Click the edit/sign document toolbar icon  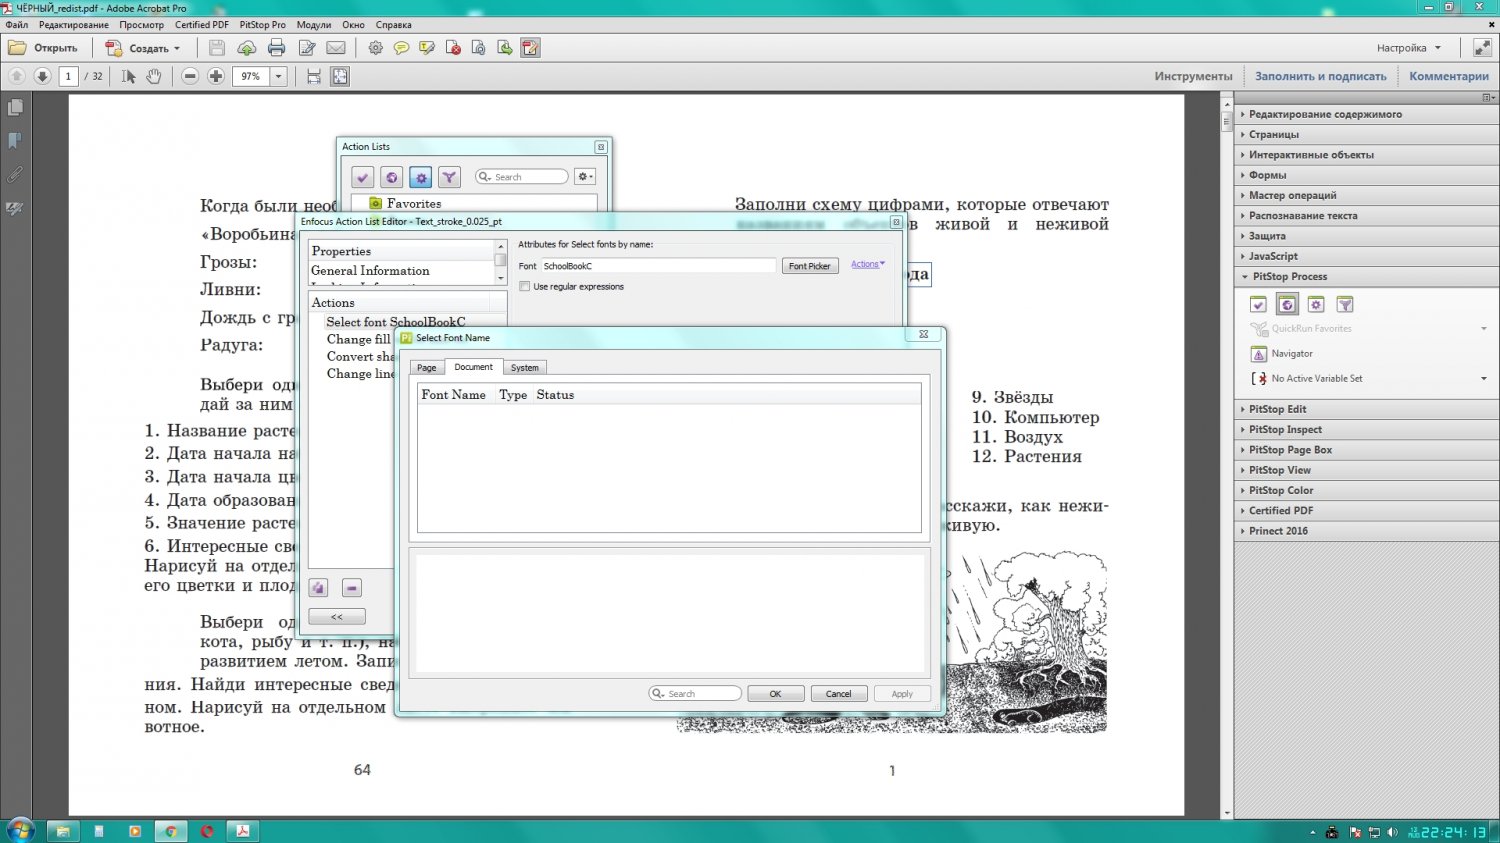(x=307, y=48)
